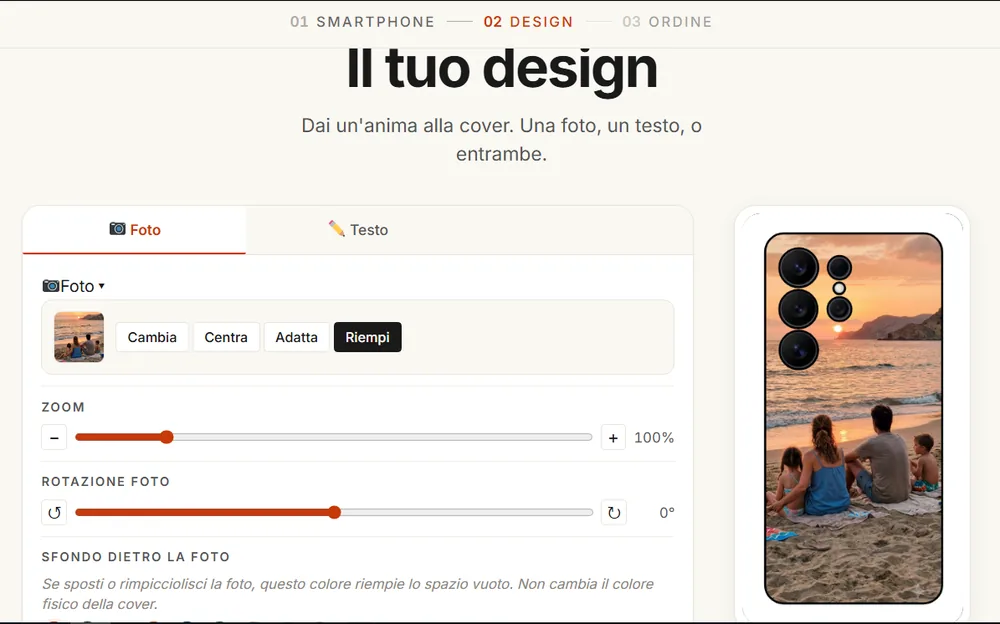The image size is (1000, 624).
Task: Select the Riempi fill mode
Action: click(367, 337)
